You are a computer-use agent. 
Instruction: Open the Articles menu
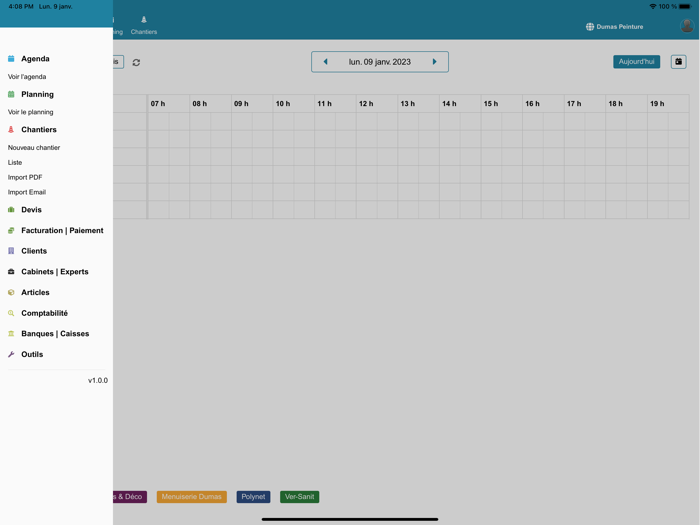click(x=35, y=292)
